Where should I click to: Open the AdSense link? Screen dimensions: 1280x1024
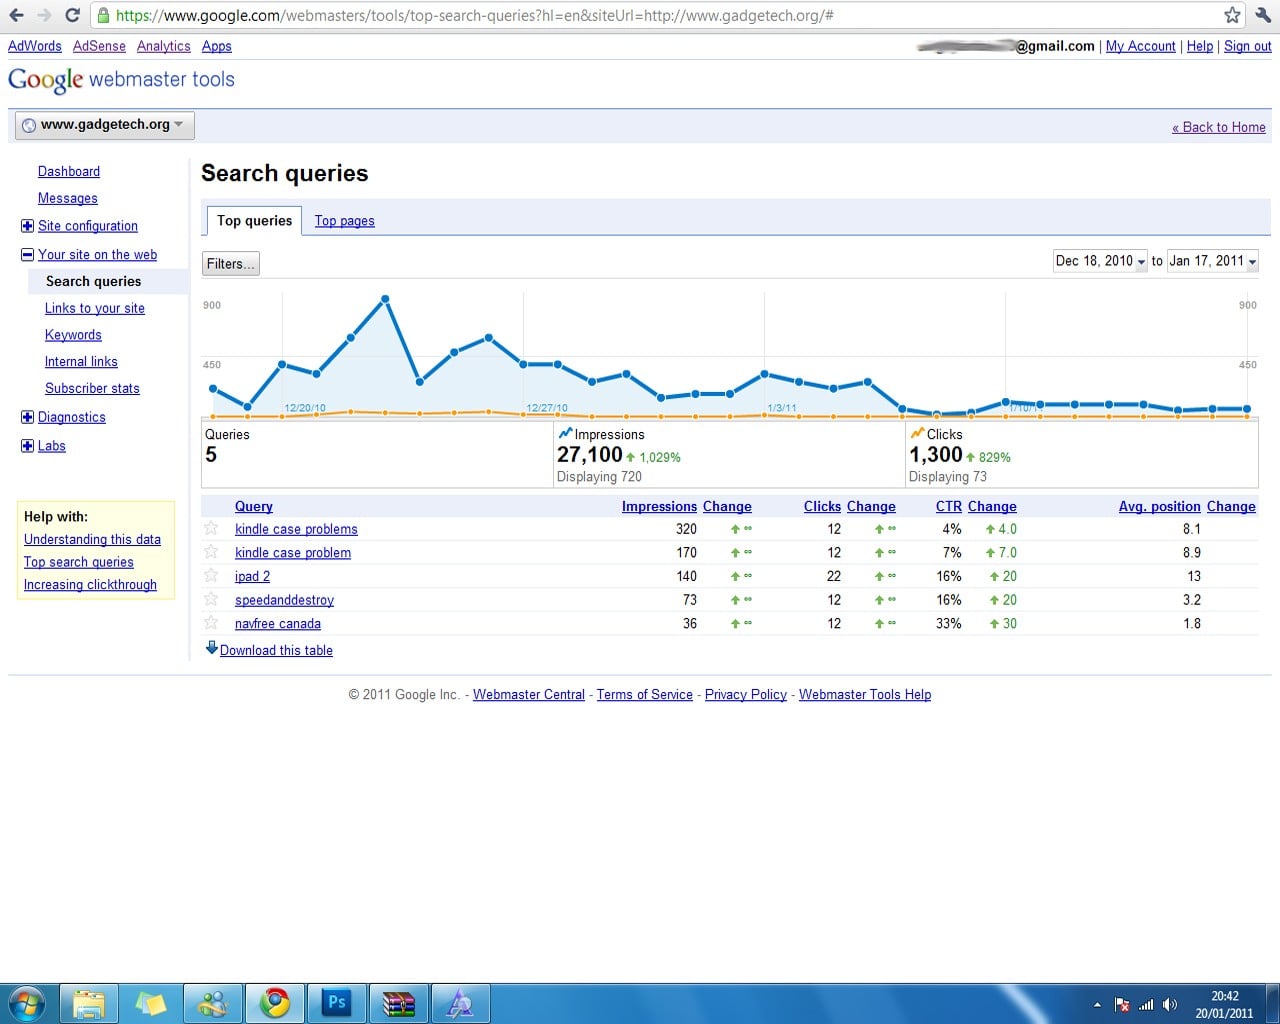(99, 46)
